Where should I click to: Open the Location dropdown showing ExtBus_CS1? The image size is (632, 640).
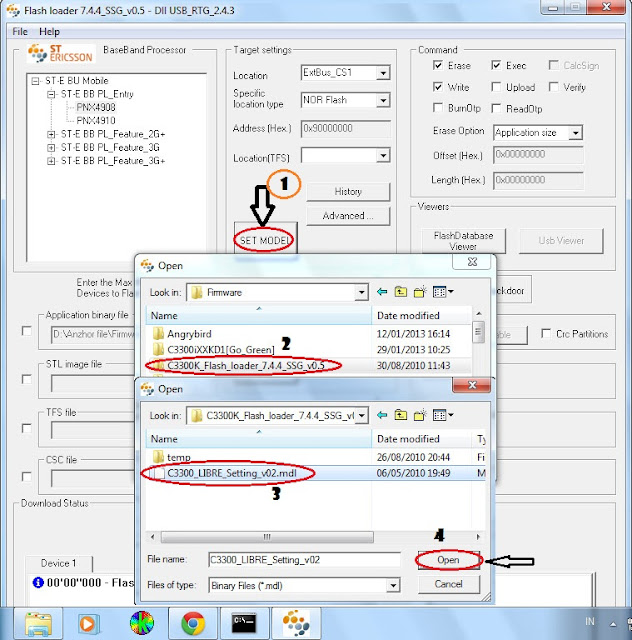(383, 73)
